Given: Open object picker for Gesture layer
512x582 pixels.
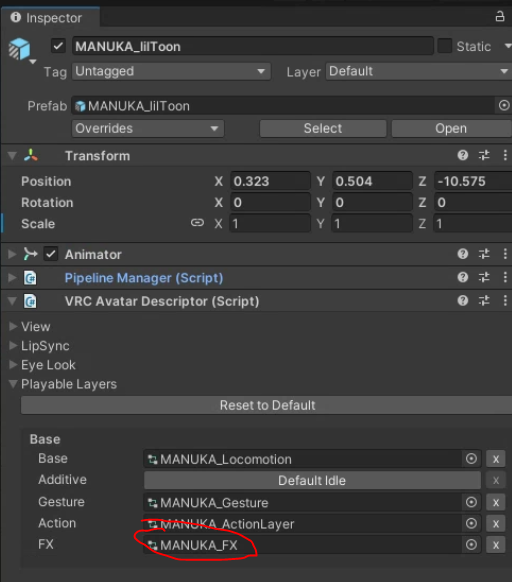Looking at the screenshot, I should (x=471, y=502).
